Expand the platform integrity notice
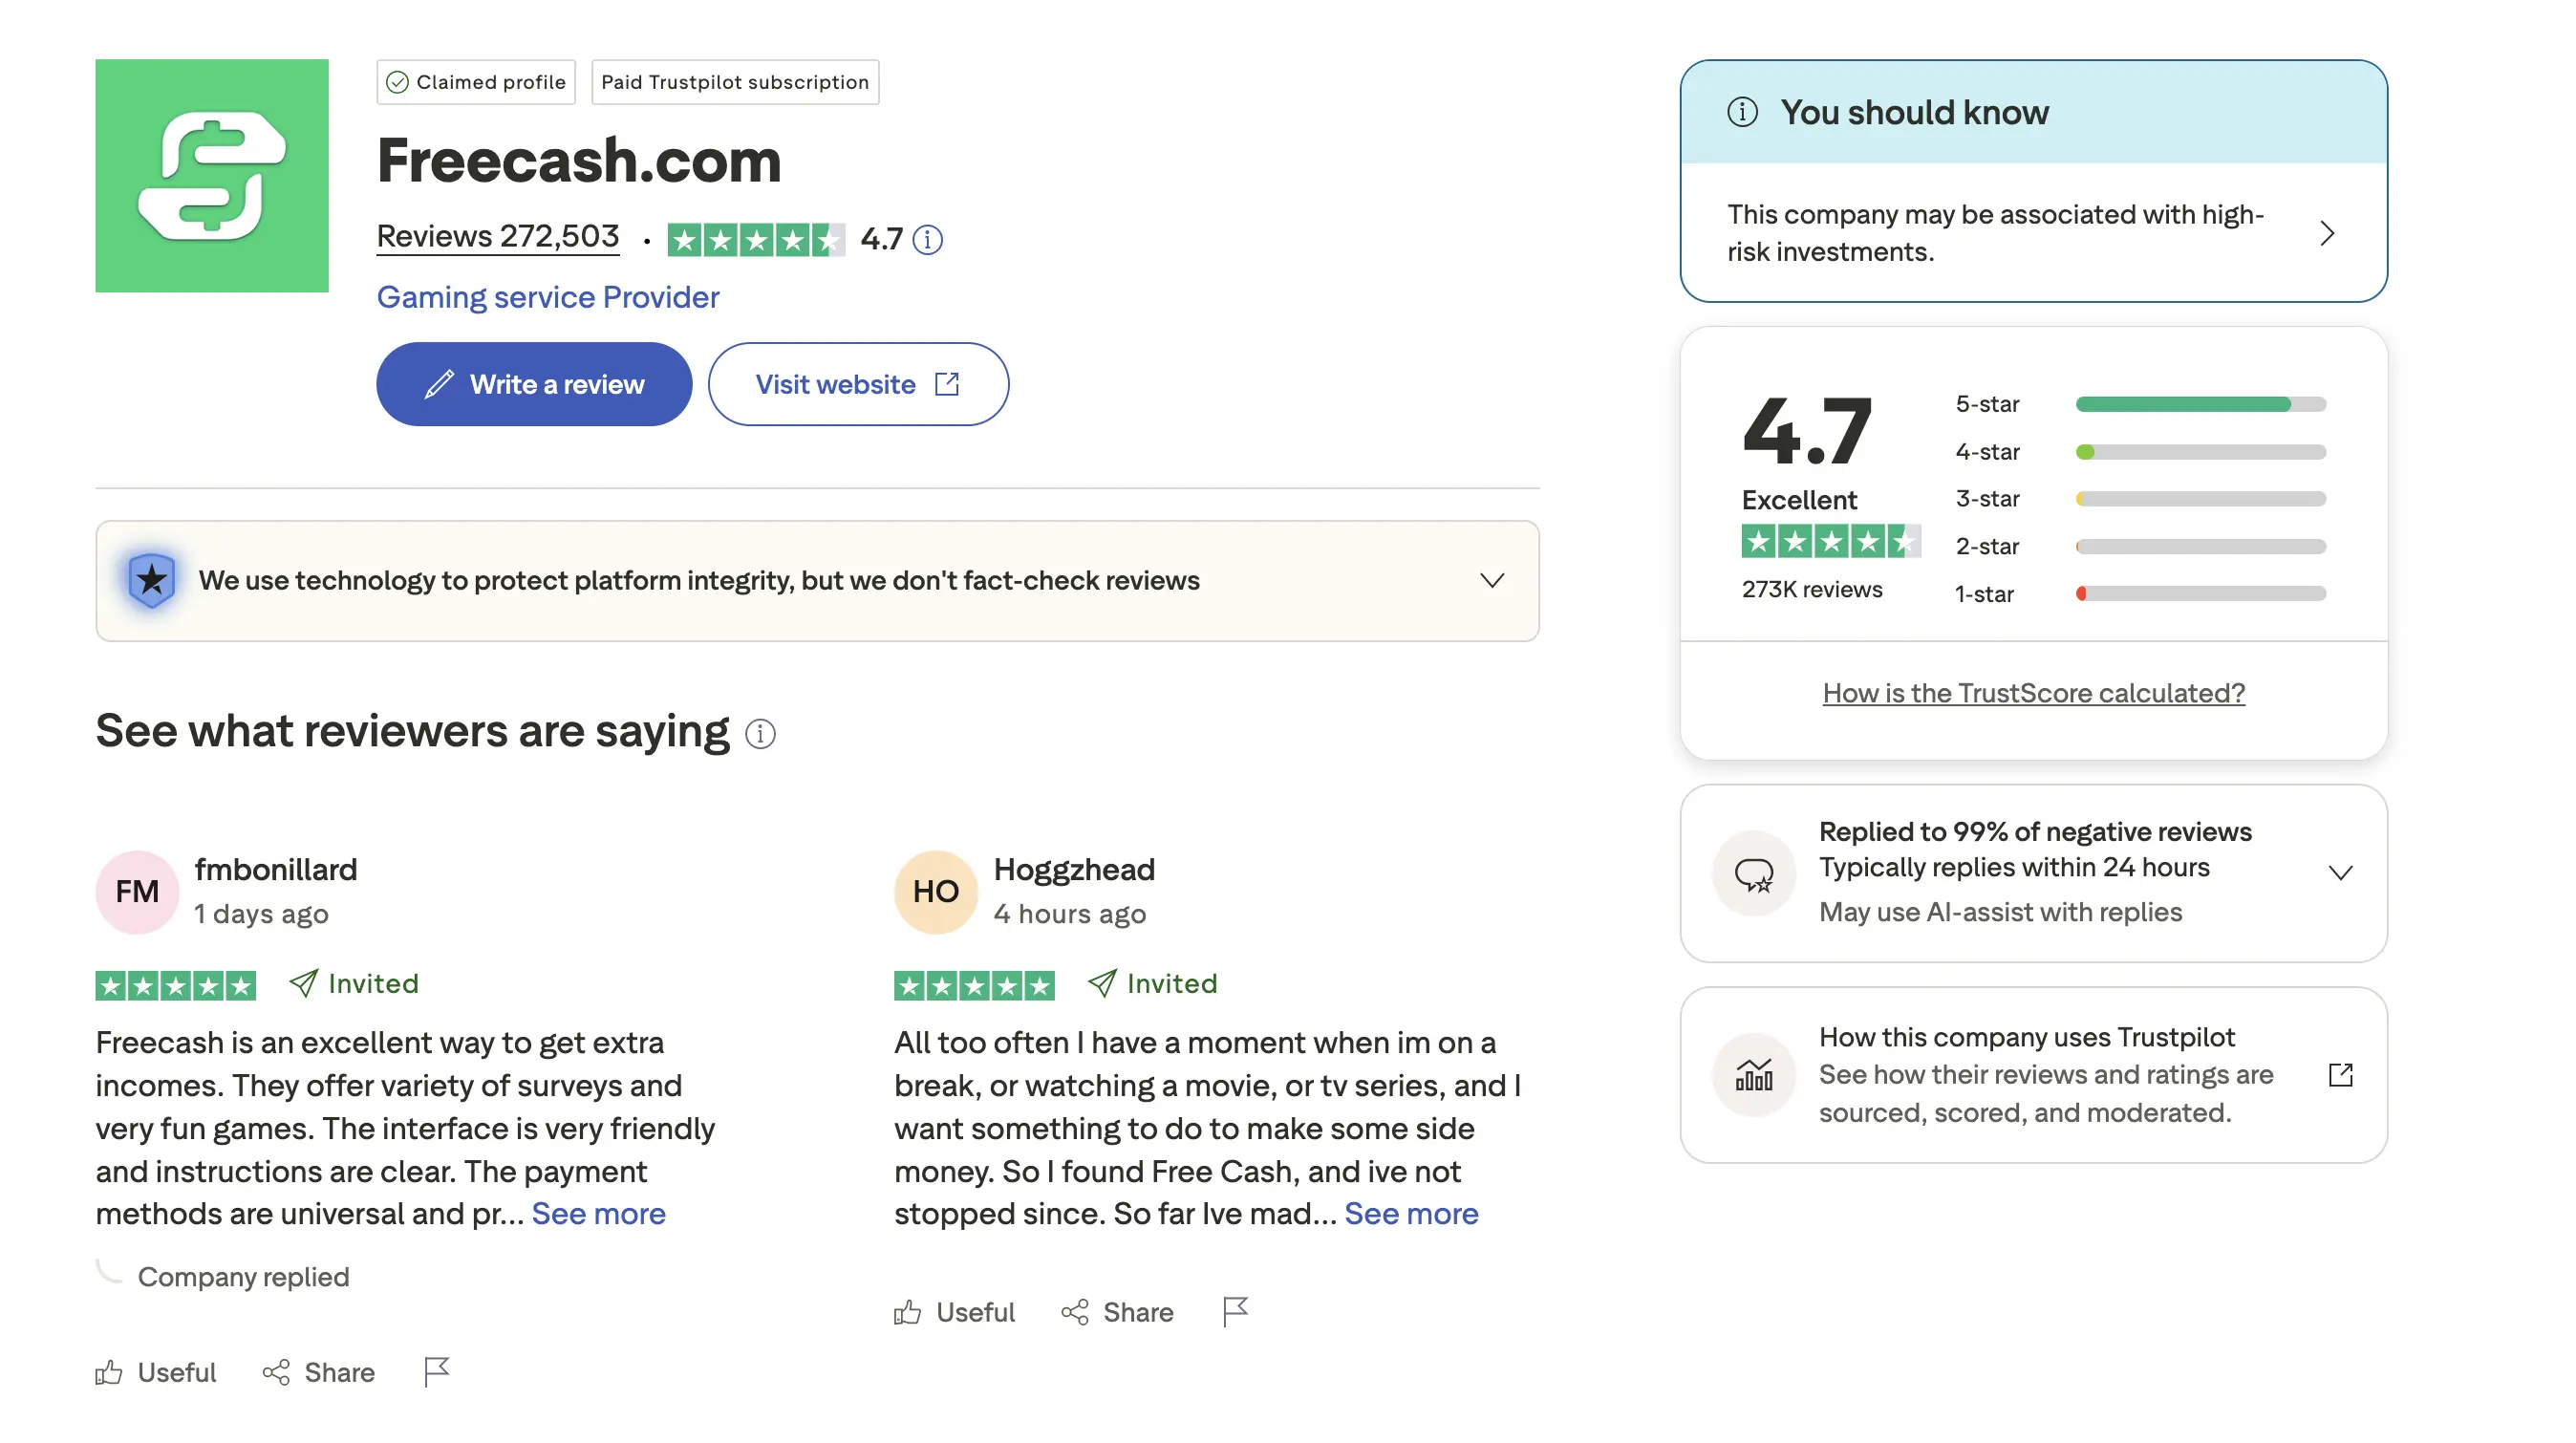 click(1491, 580)
